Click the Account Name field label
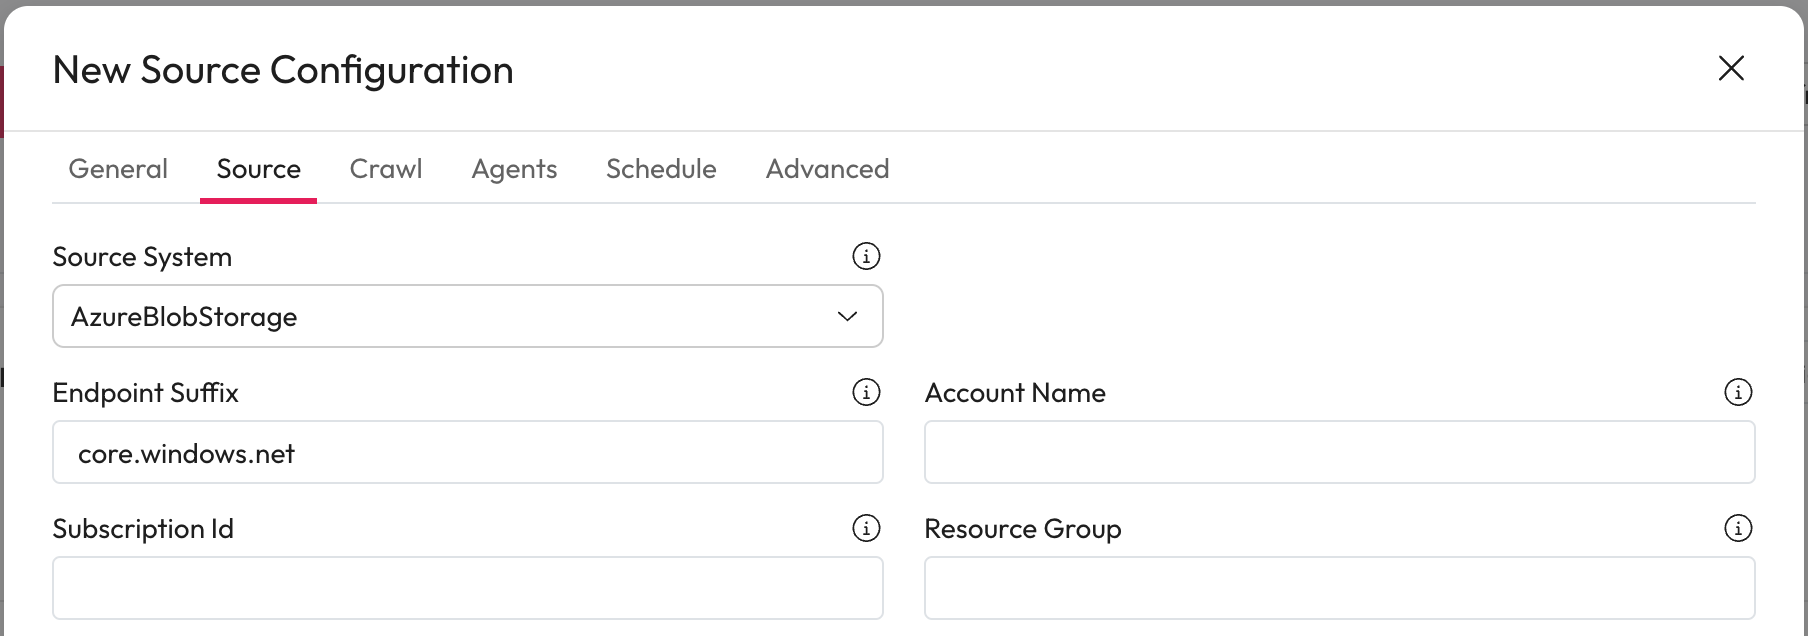 click(1015, 393)
